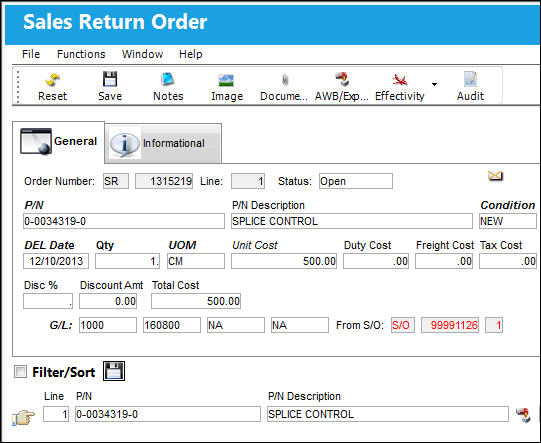Viewport: 541px width, 443px height.
Task: Click the P/N field in General tab
Action: click(x=124, y=221)
